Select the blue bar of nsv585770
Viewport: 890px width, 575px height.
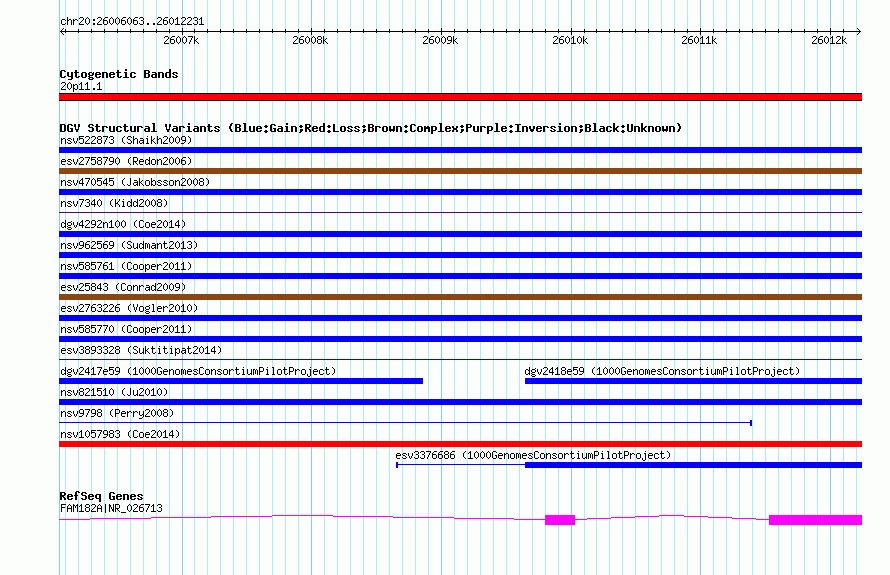(460, 339)
